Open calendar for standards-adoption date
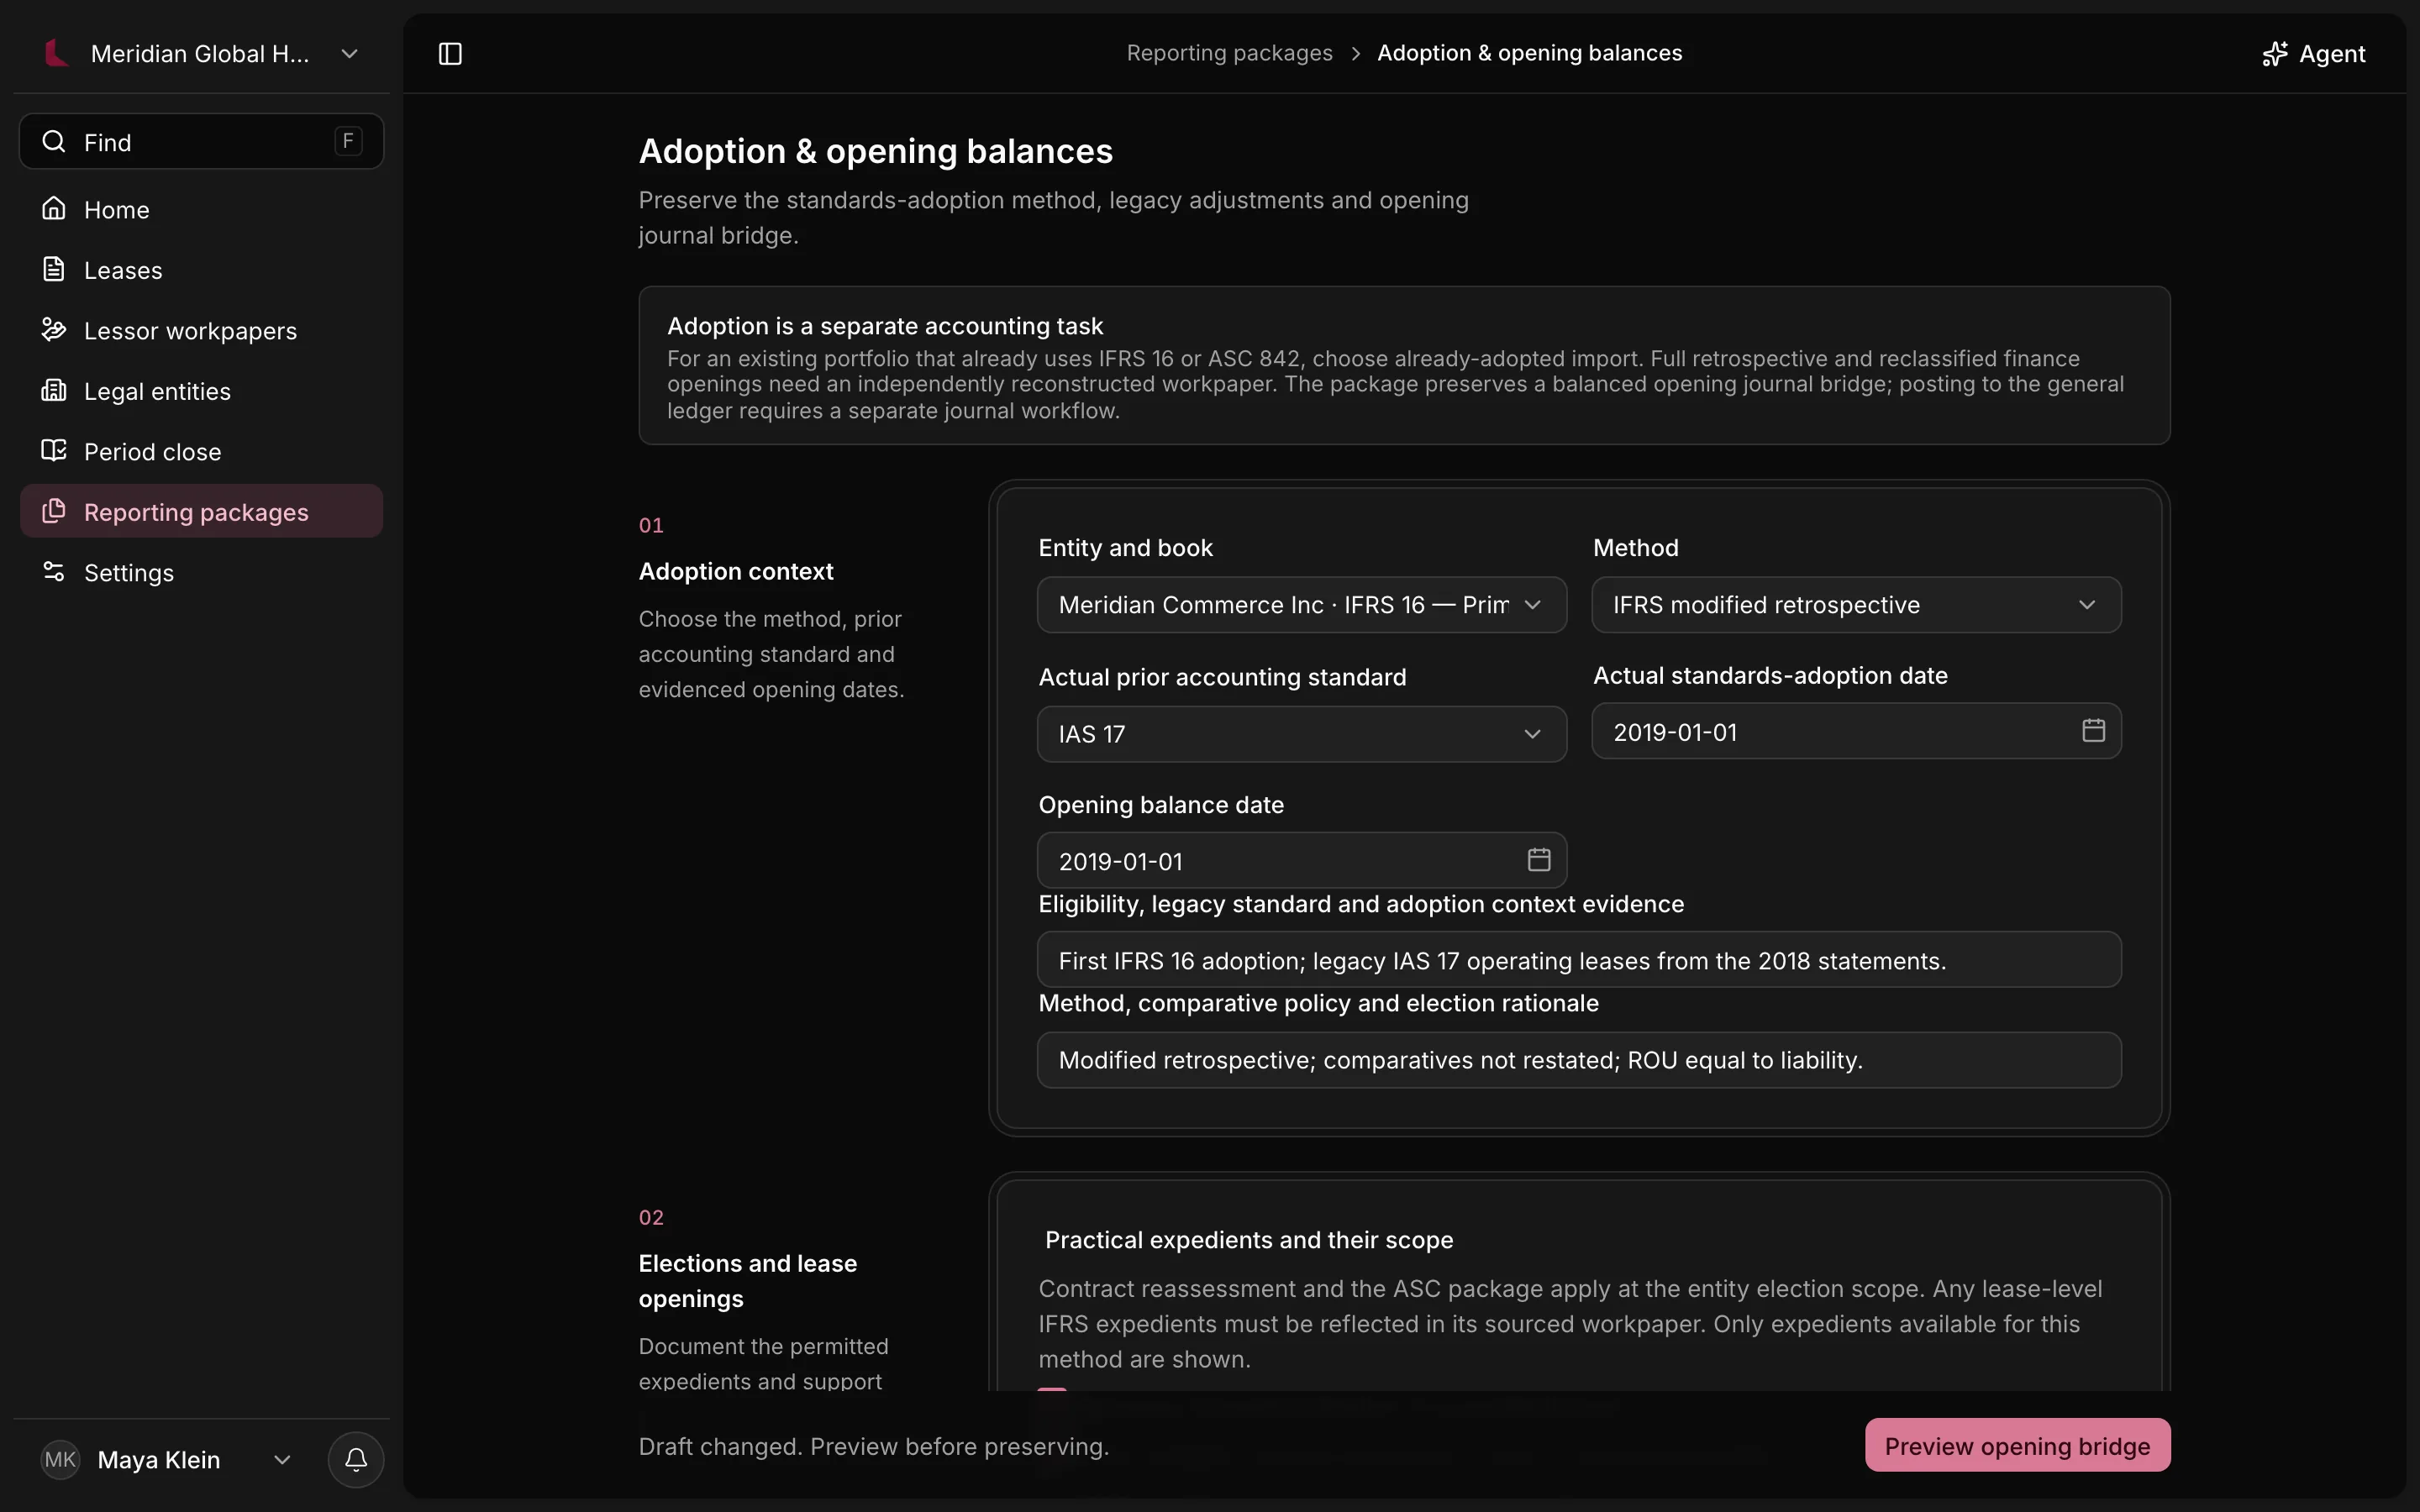The height and width of the screenshot is (1512, 2420). tap(2093, 731)
